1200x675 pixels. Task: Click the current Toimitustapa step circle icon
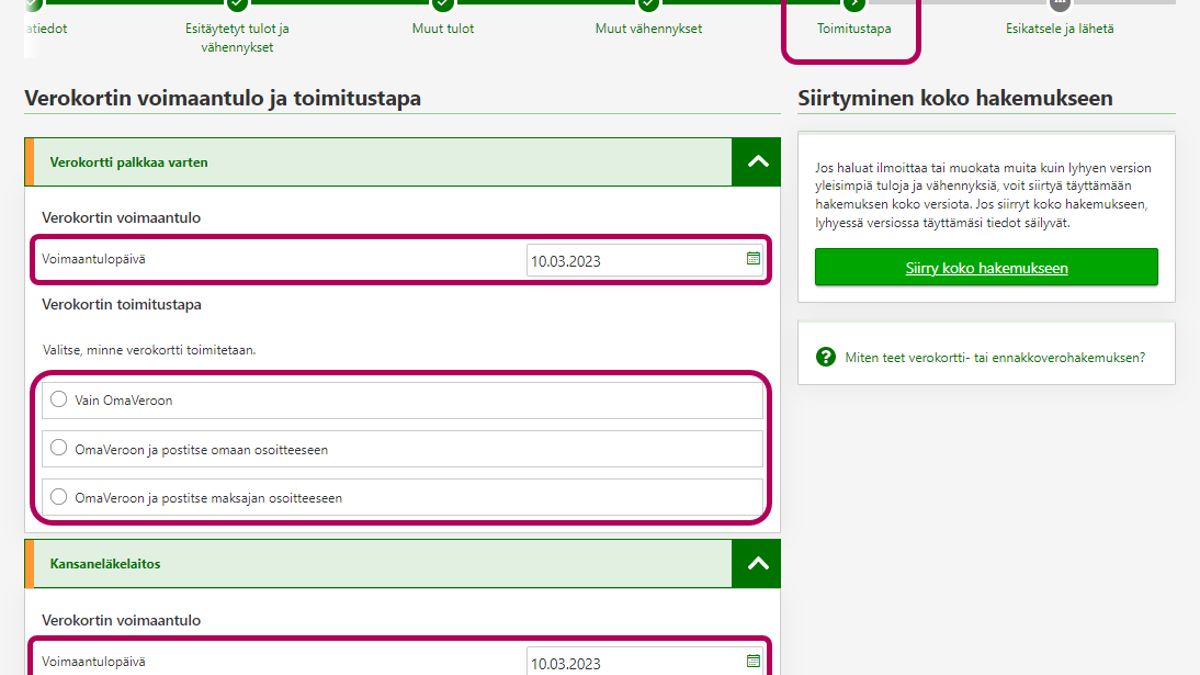pos(854,4)
